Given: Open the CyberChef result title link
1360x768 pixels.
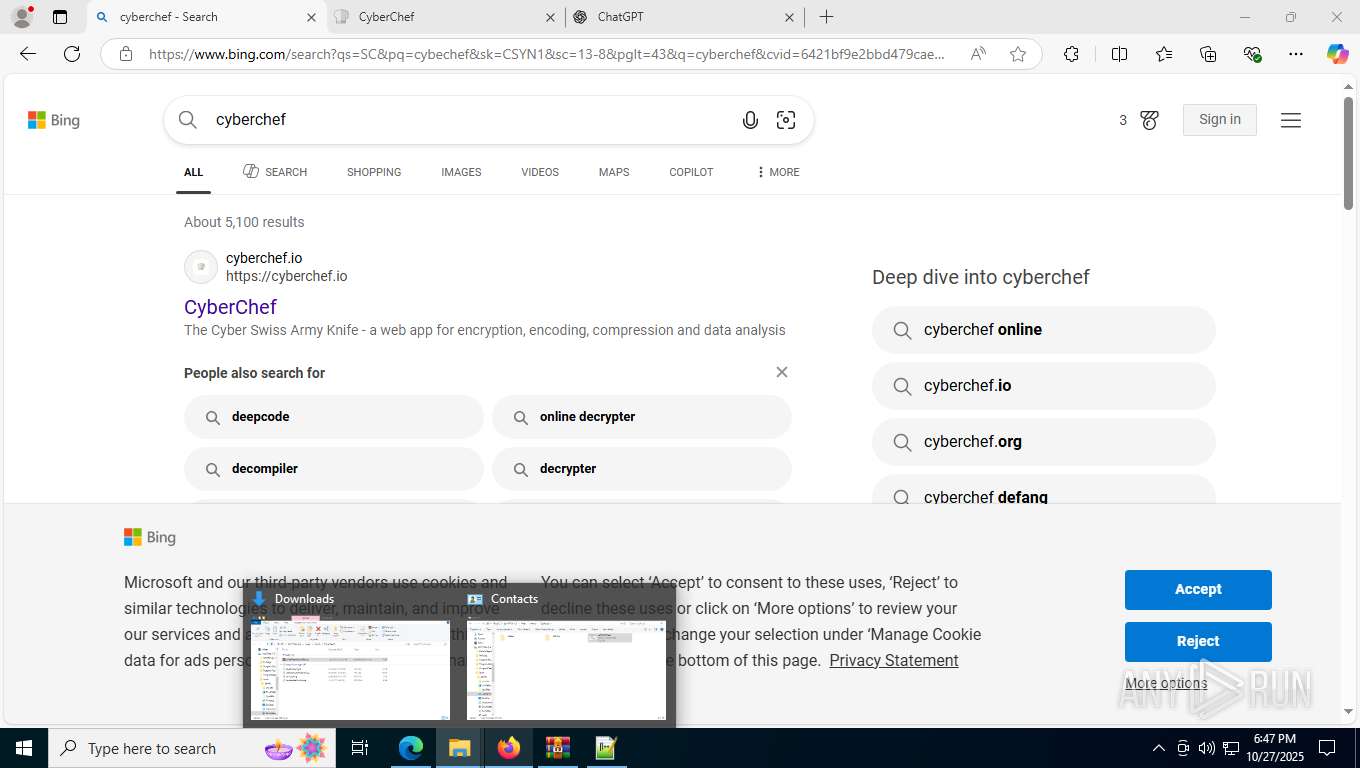Looking at the screenshot, I should [x=230, y=307].
